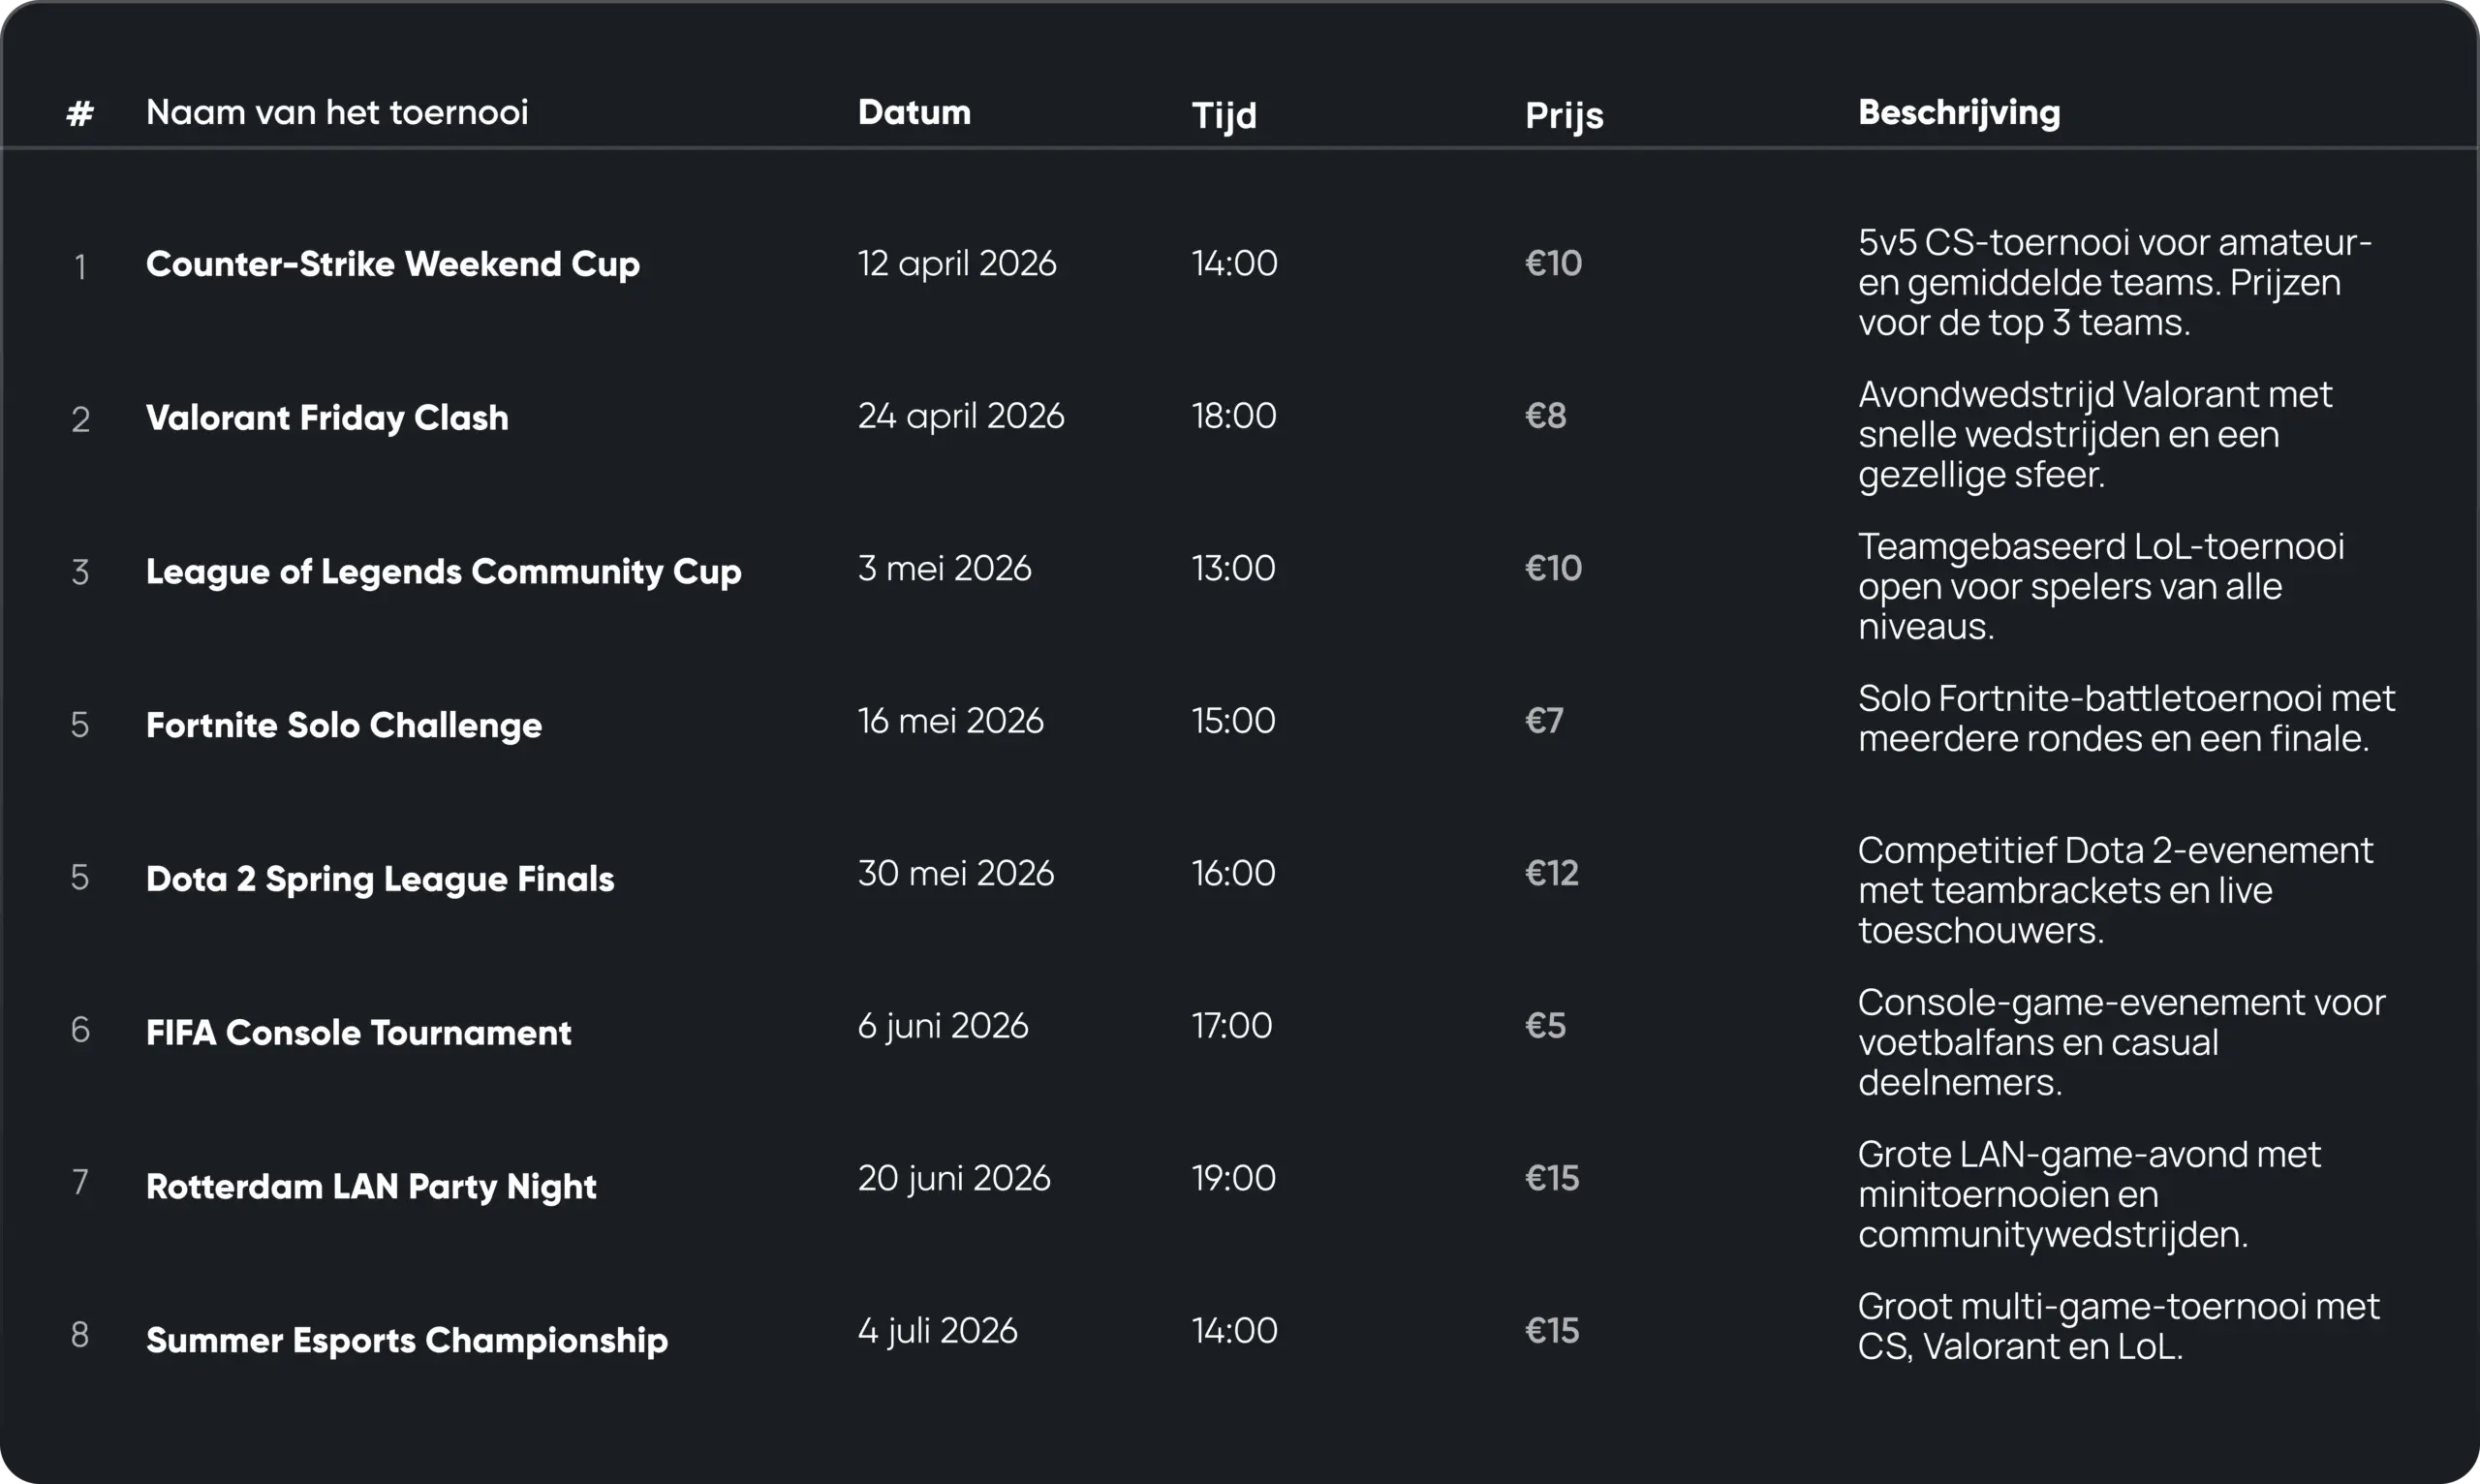The image size is (2480, 1484).
Task: Select the Beschrijving column header
Action: [1959, 112]
